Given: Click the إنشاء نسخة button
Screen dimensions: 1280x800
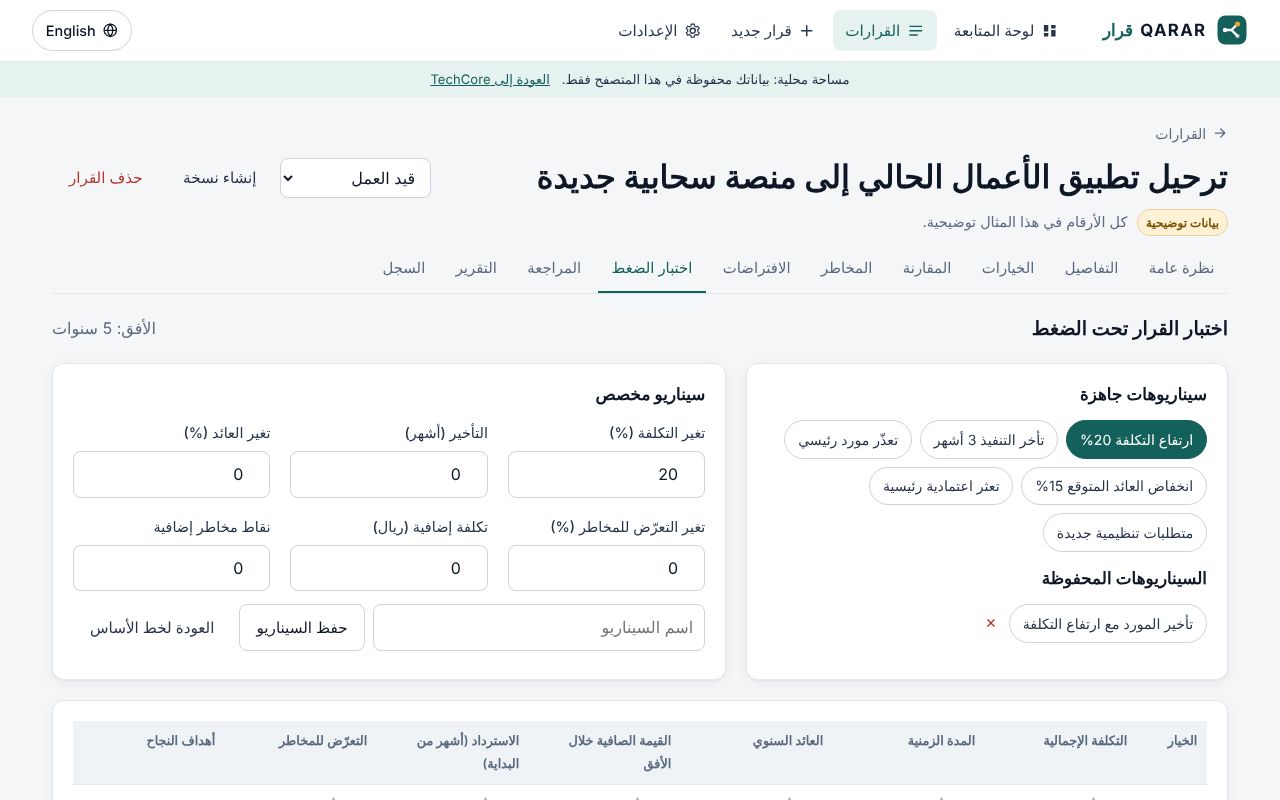Looking at the screenshot, I should click(x=219, y=178).
